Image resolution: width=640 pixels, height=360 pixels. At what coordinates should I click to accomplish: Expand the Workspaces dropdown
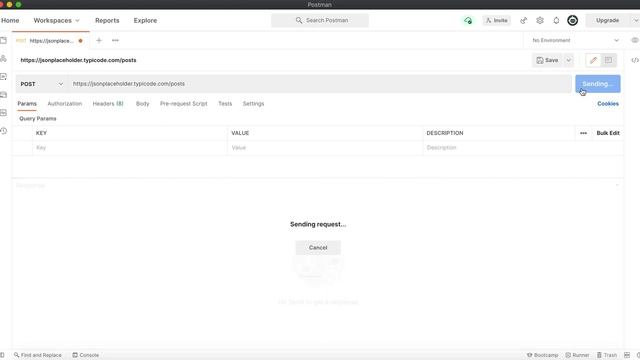[56, 20]
